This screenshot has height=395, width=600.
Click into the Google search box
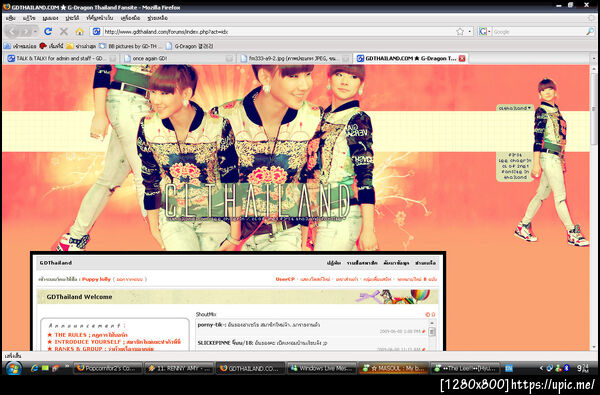tap(538, 32)
